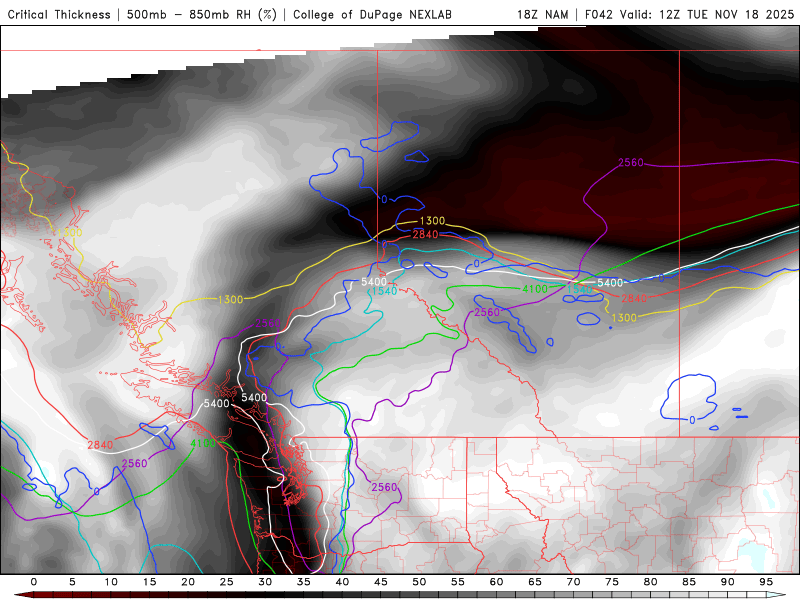Click the 'College of DuPage NEXLAB' header text

coord(372,14)
